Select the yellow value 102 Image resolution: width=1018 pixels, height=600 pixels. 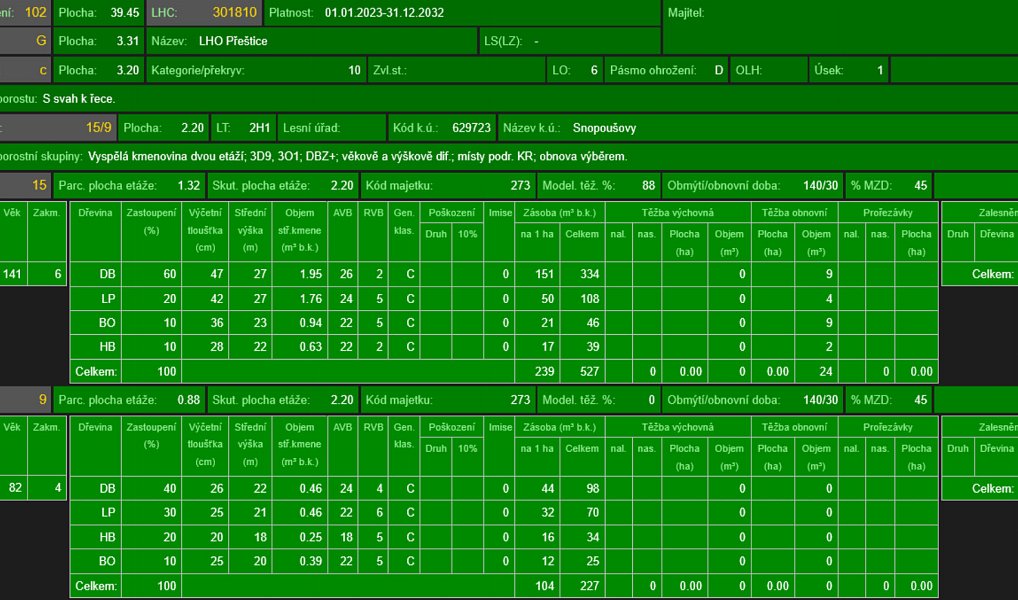[x=36, y=12]
